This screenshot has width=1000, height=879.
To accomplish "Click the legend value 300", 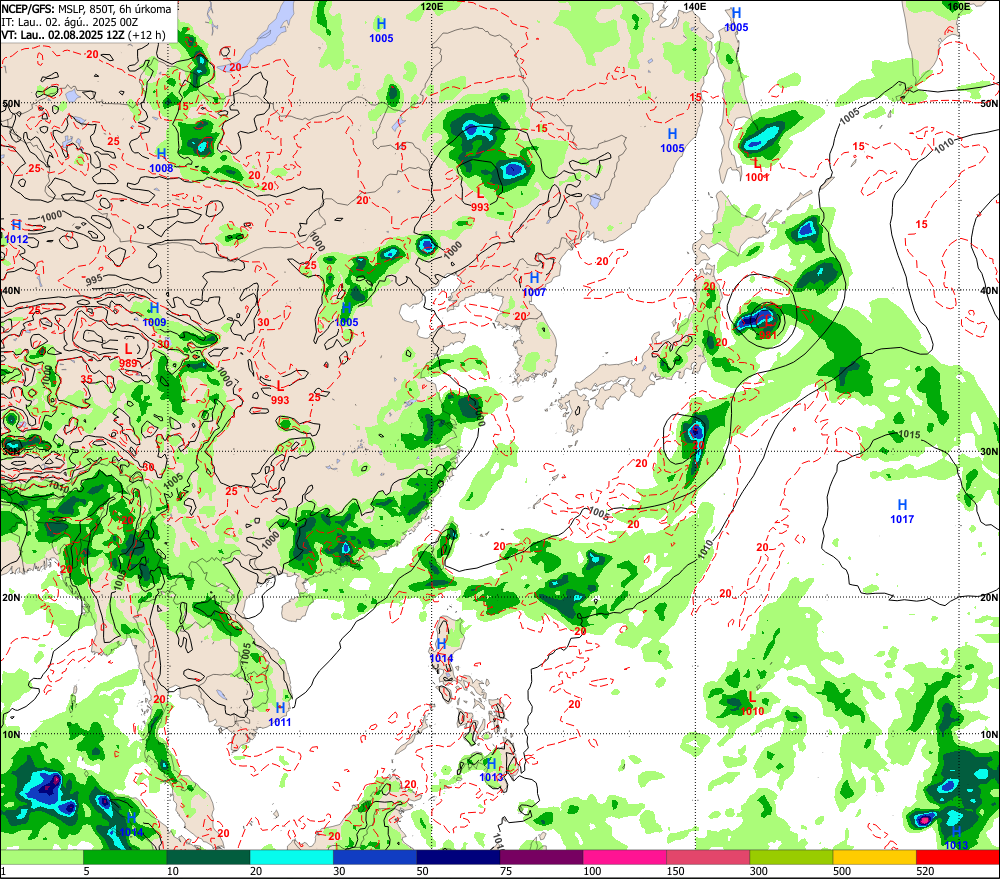I will coord(759,871).
